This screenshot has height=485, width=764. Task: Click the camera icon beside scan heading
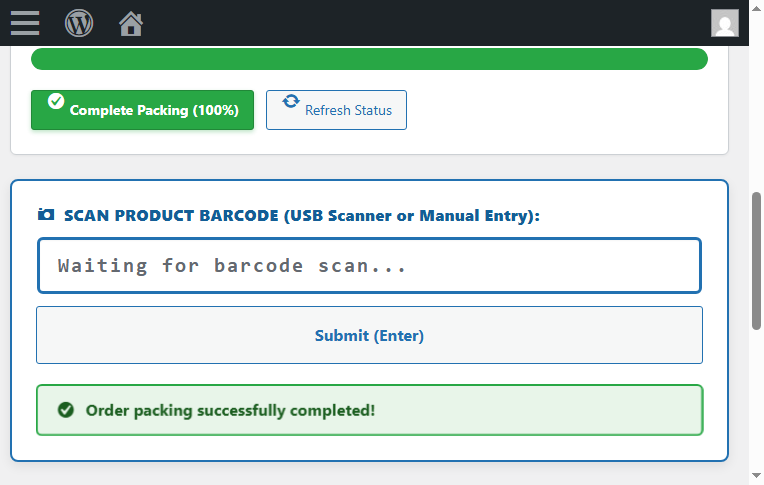(x=46, y=214)
